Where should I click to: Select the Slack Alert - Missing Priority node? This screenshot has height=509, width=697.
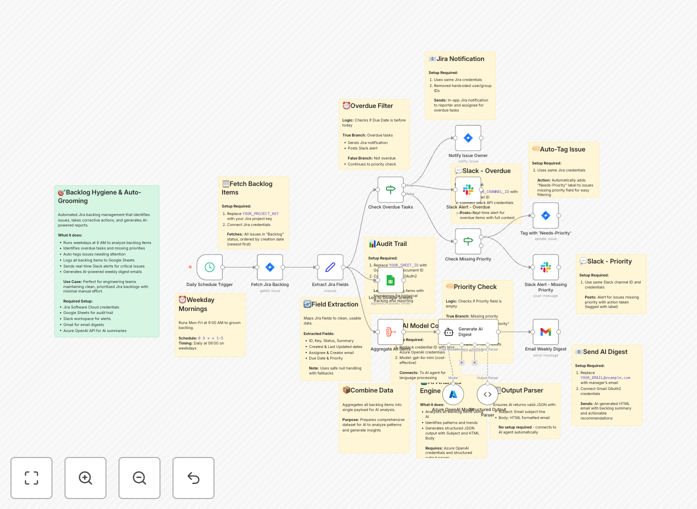pyautogui.click(x=545, y=267)
